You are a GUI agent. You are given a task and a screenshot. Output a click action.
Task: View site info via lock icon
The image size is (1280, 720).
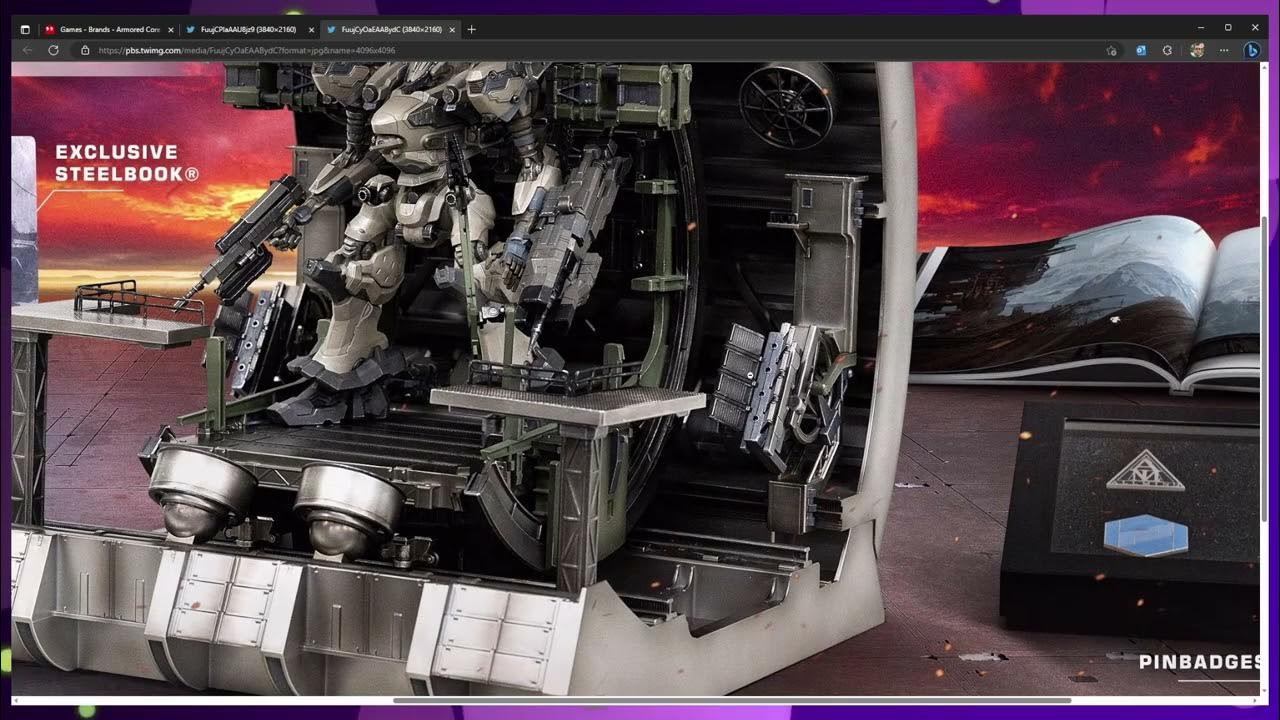[x=86, y=50]
